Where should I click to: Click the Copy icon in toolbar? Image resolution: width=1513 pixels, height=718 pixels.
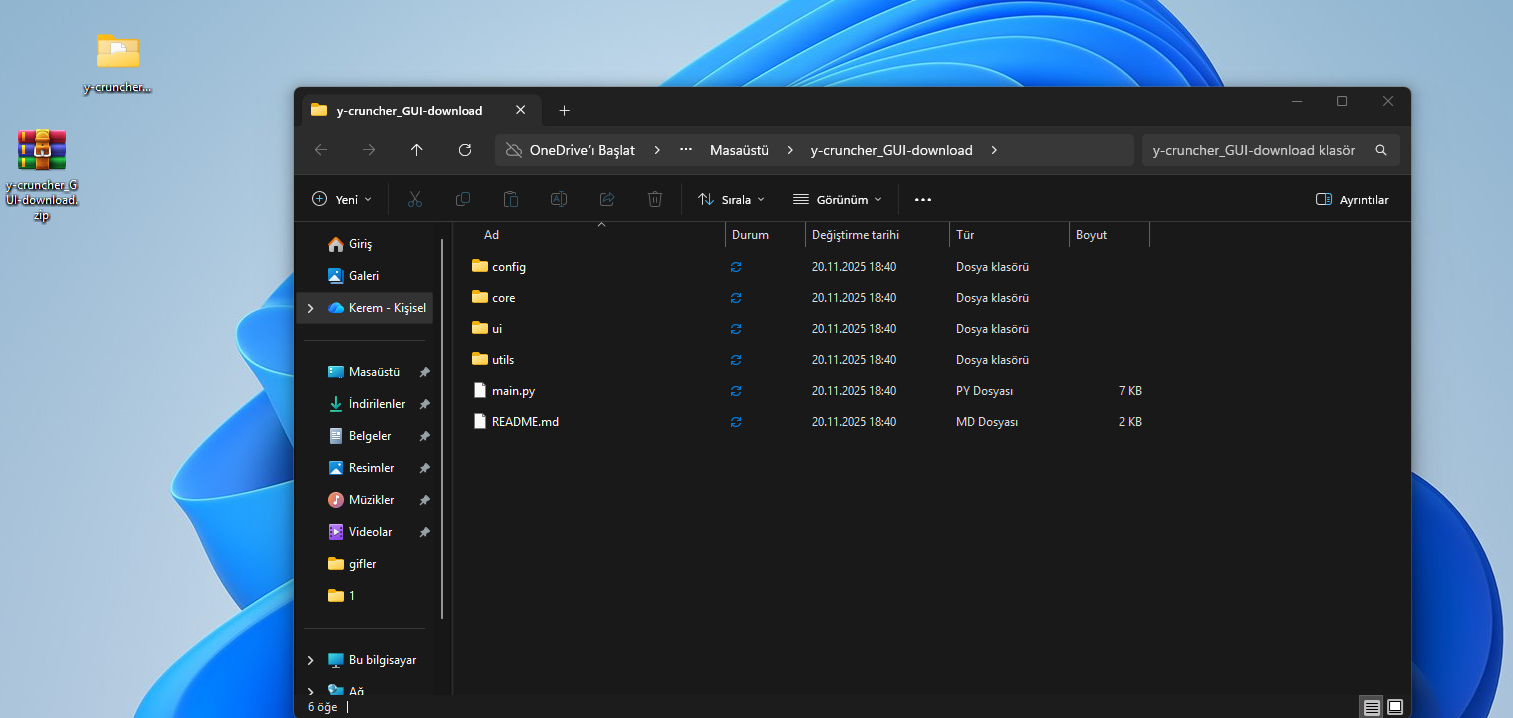point(463,199)
